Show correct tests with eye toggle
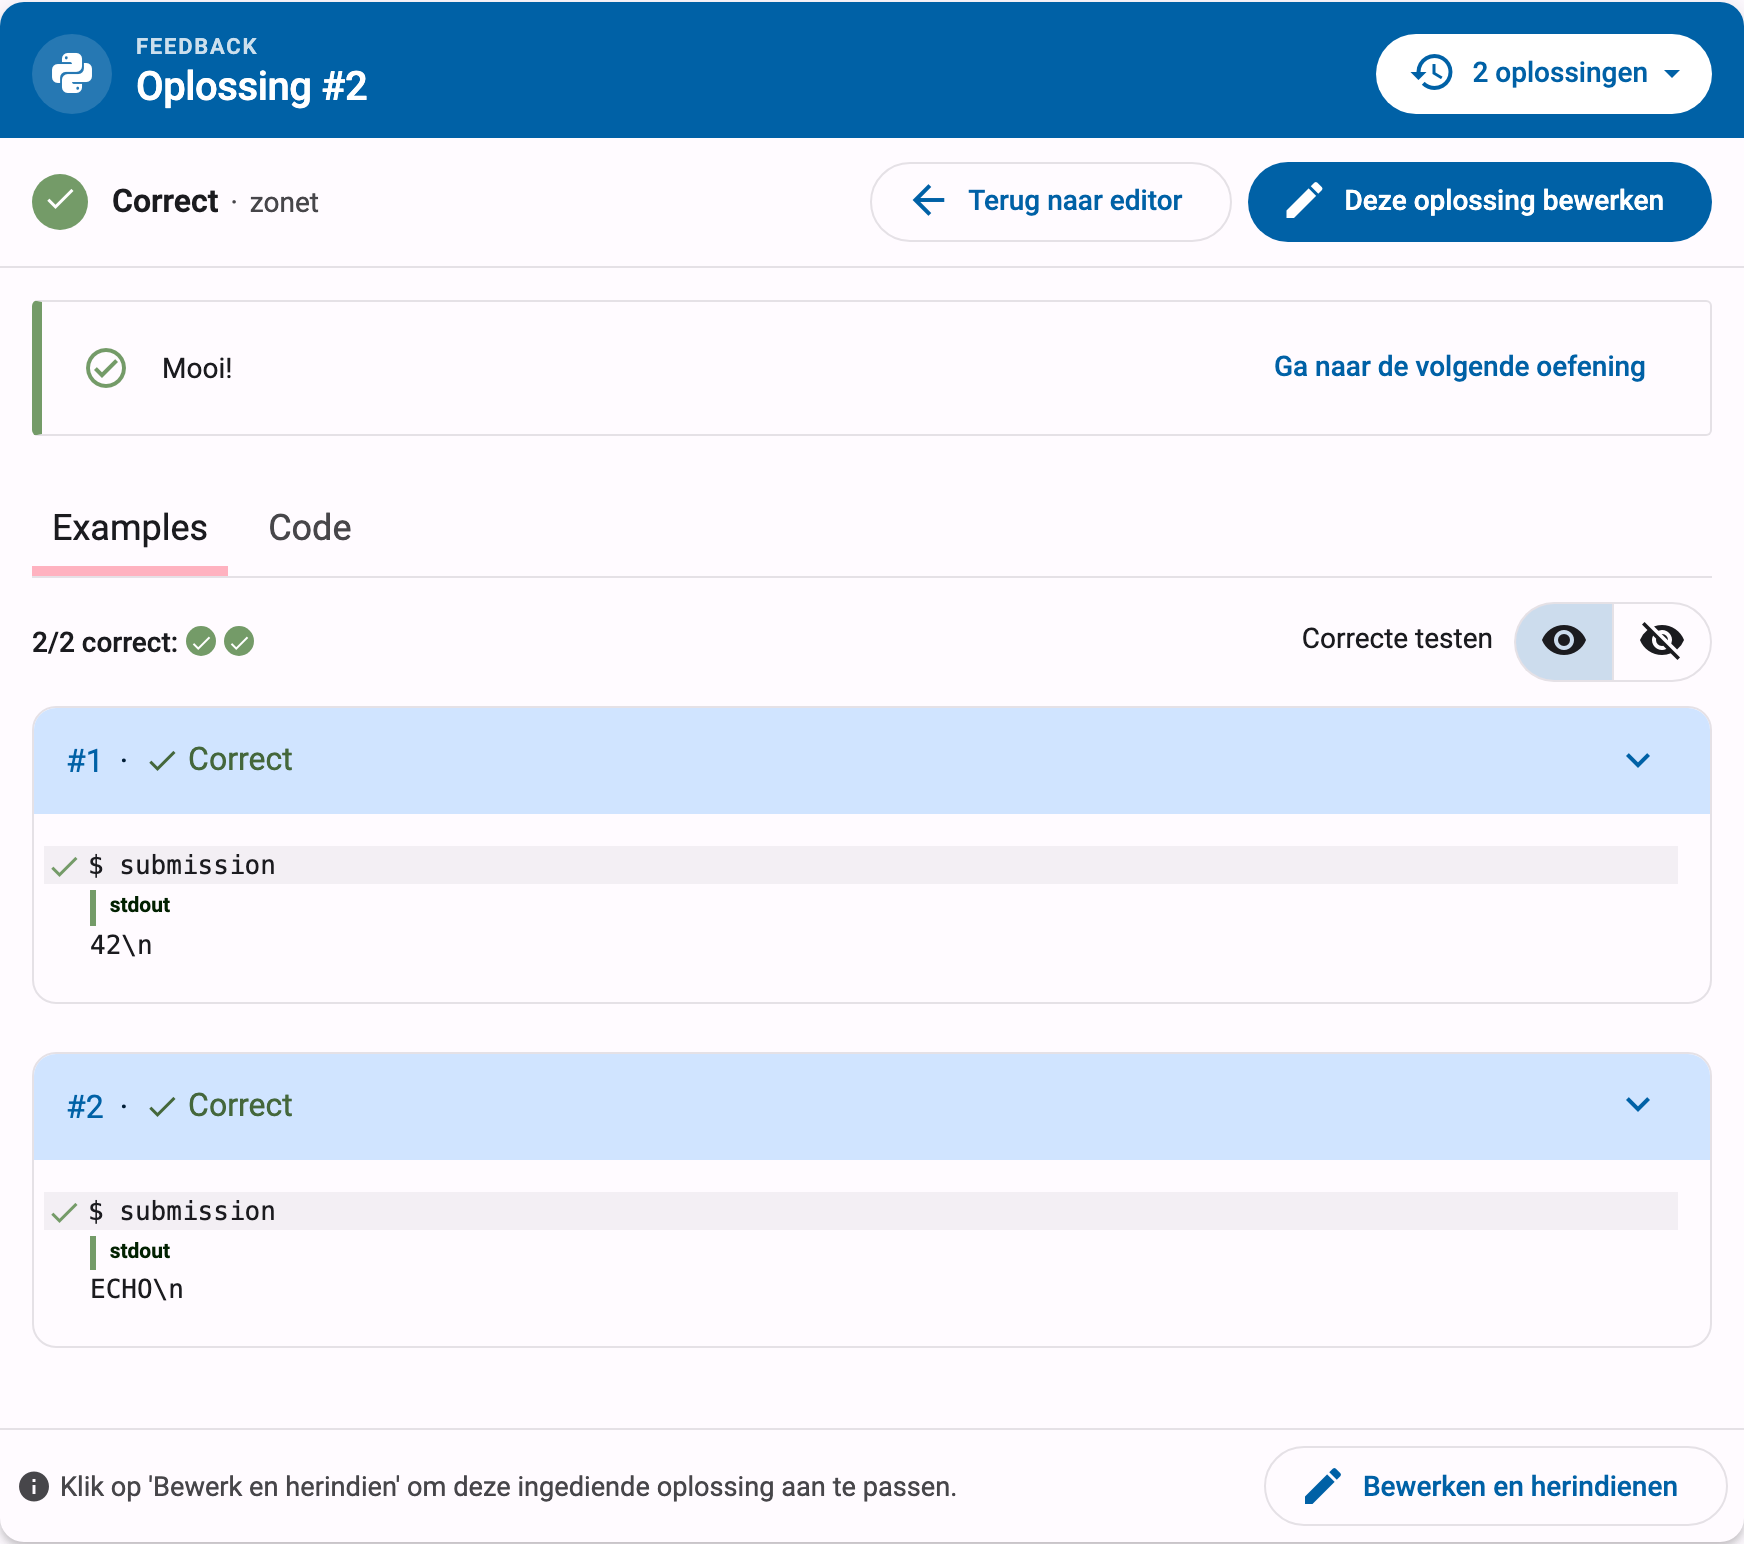The width and height of the screenshot is (1744, 1544). coord(1564,641)
